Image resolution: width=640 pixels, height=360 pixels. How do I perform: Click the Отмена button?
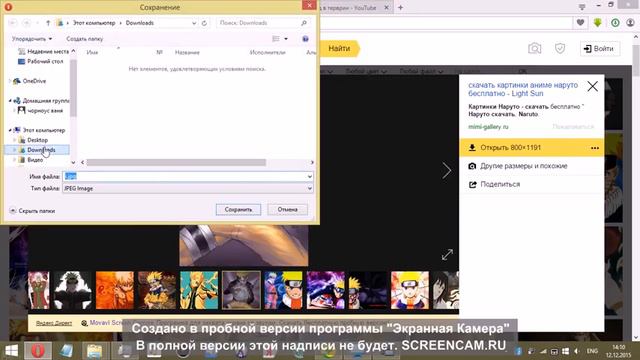click(287, 209)
